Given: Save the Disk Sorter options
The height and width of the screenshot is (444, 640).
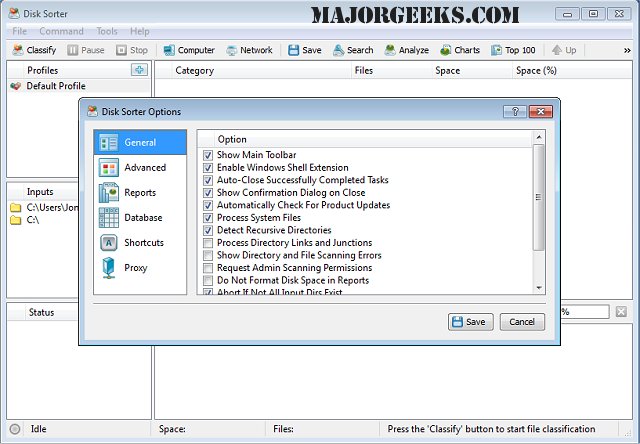Looking at the screenshot, I should click(x=469, y=322).
